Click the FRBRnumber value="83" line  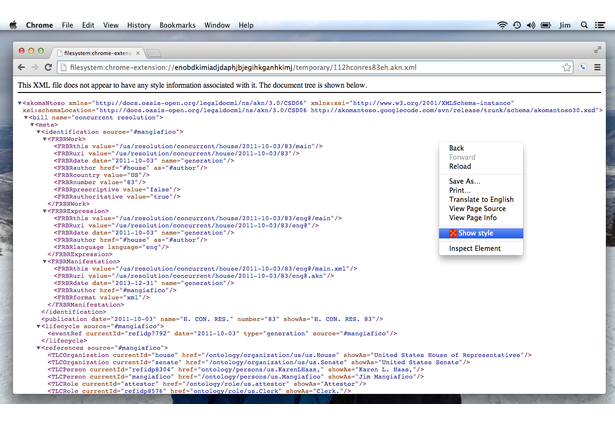coord(100,182)
